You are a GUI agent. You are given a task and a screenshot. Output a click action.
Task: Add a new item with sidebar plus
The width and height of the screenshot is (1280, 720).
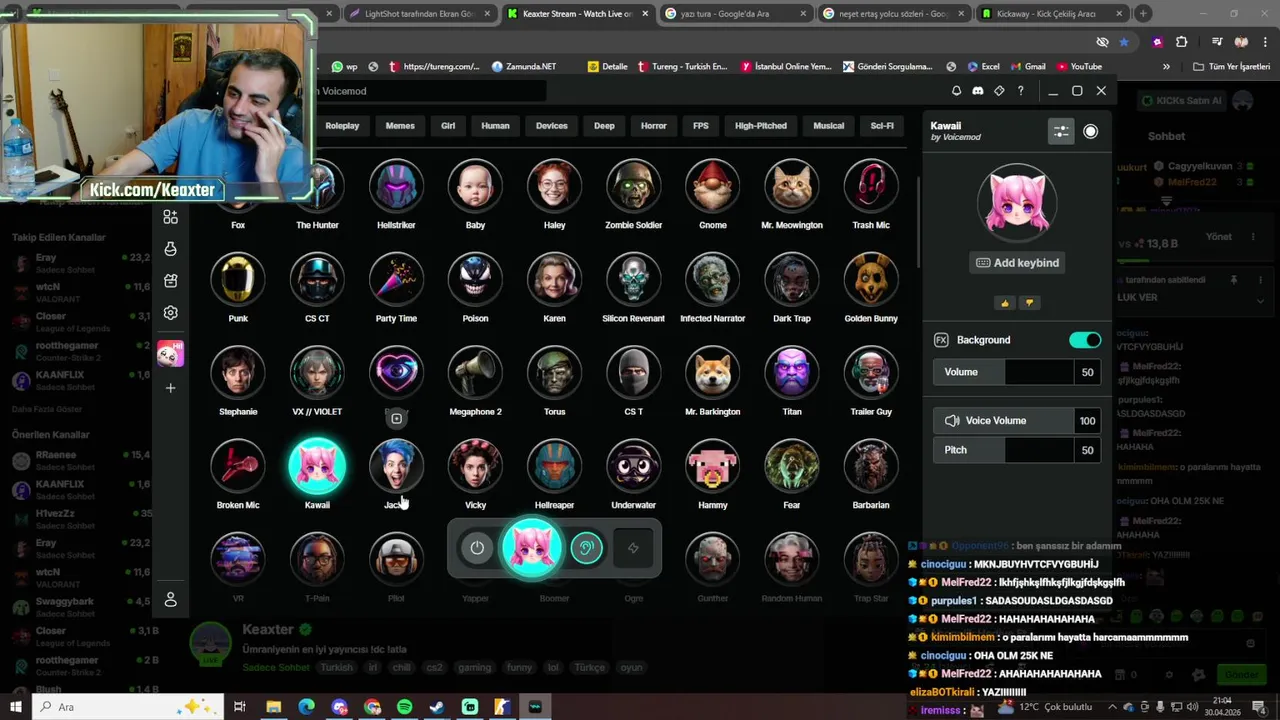point(170,388)
